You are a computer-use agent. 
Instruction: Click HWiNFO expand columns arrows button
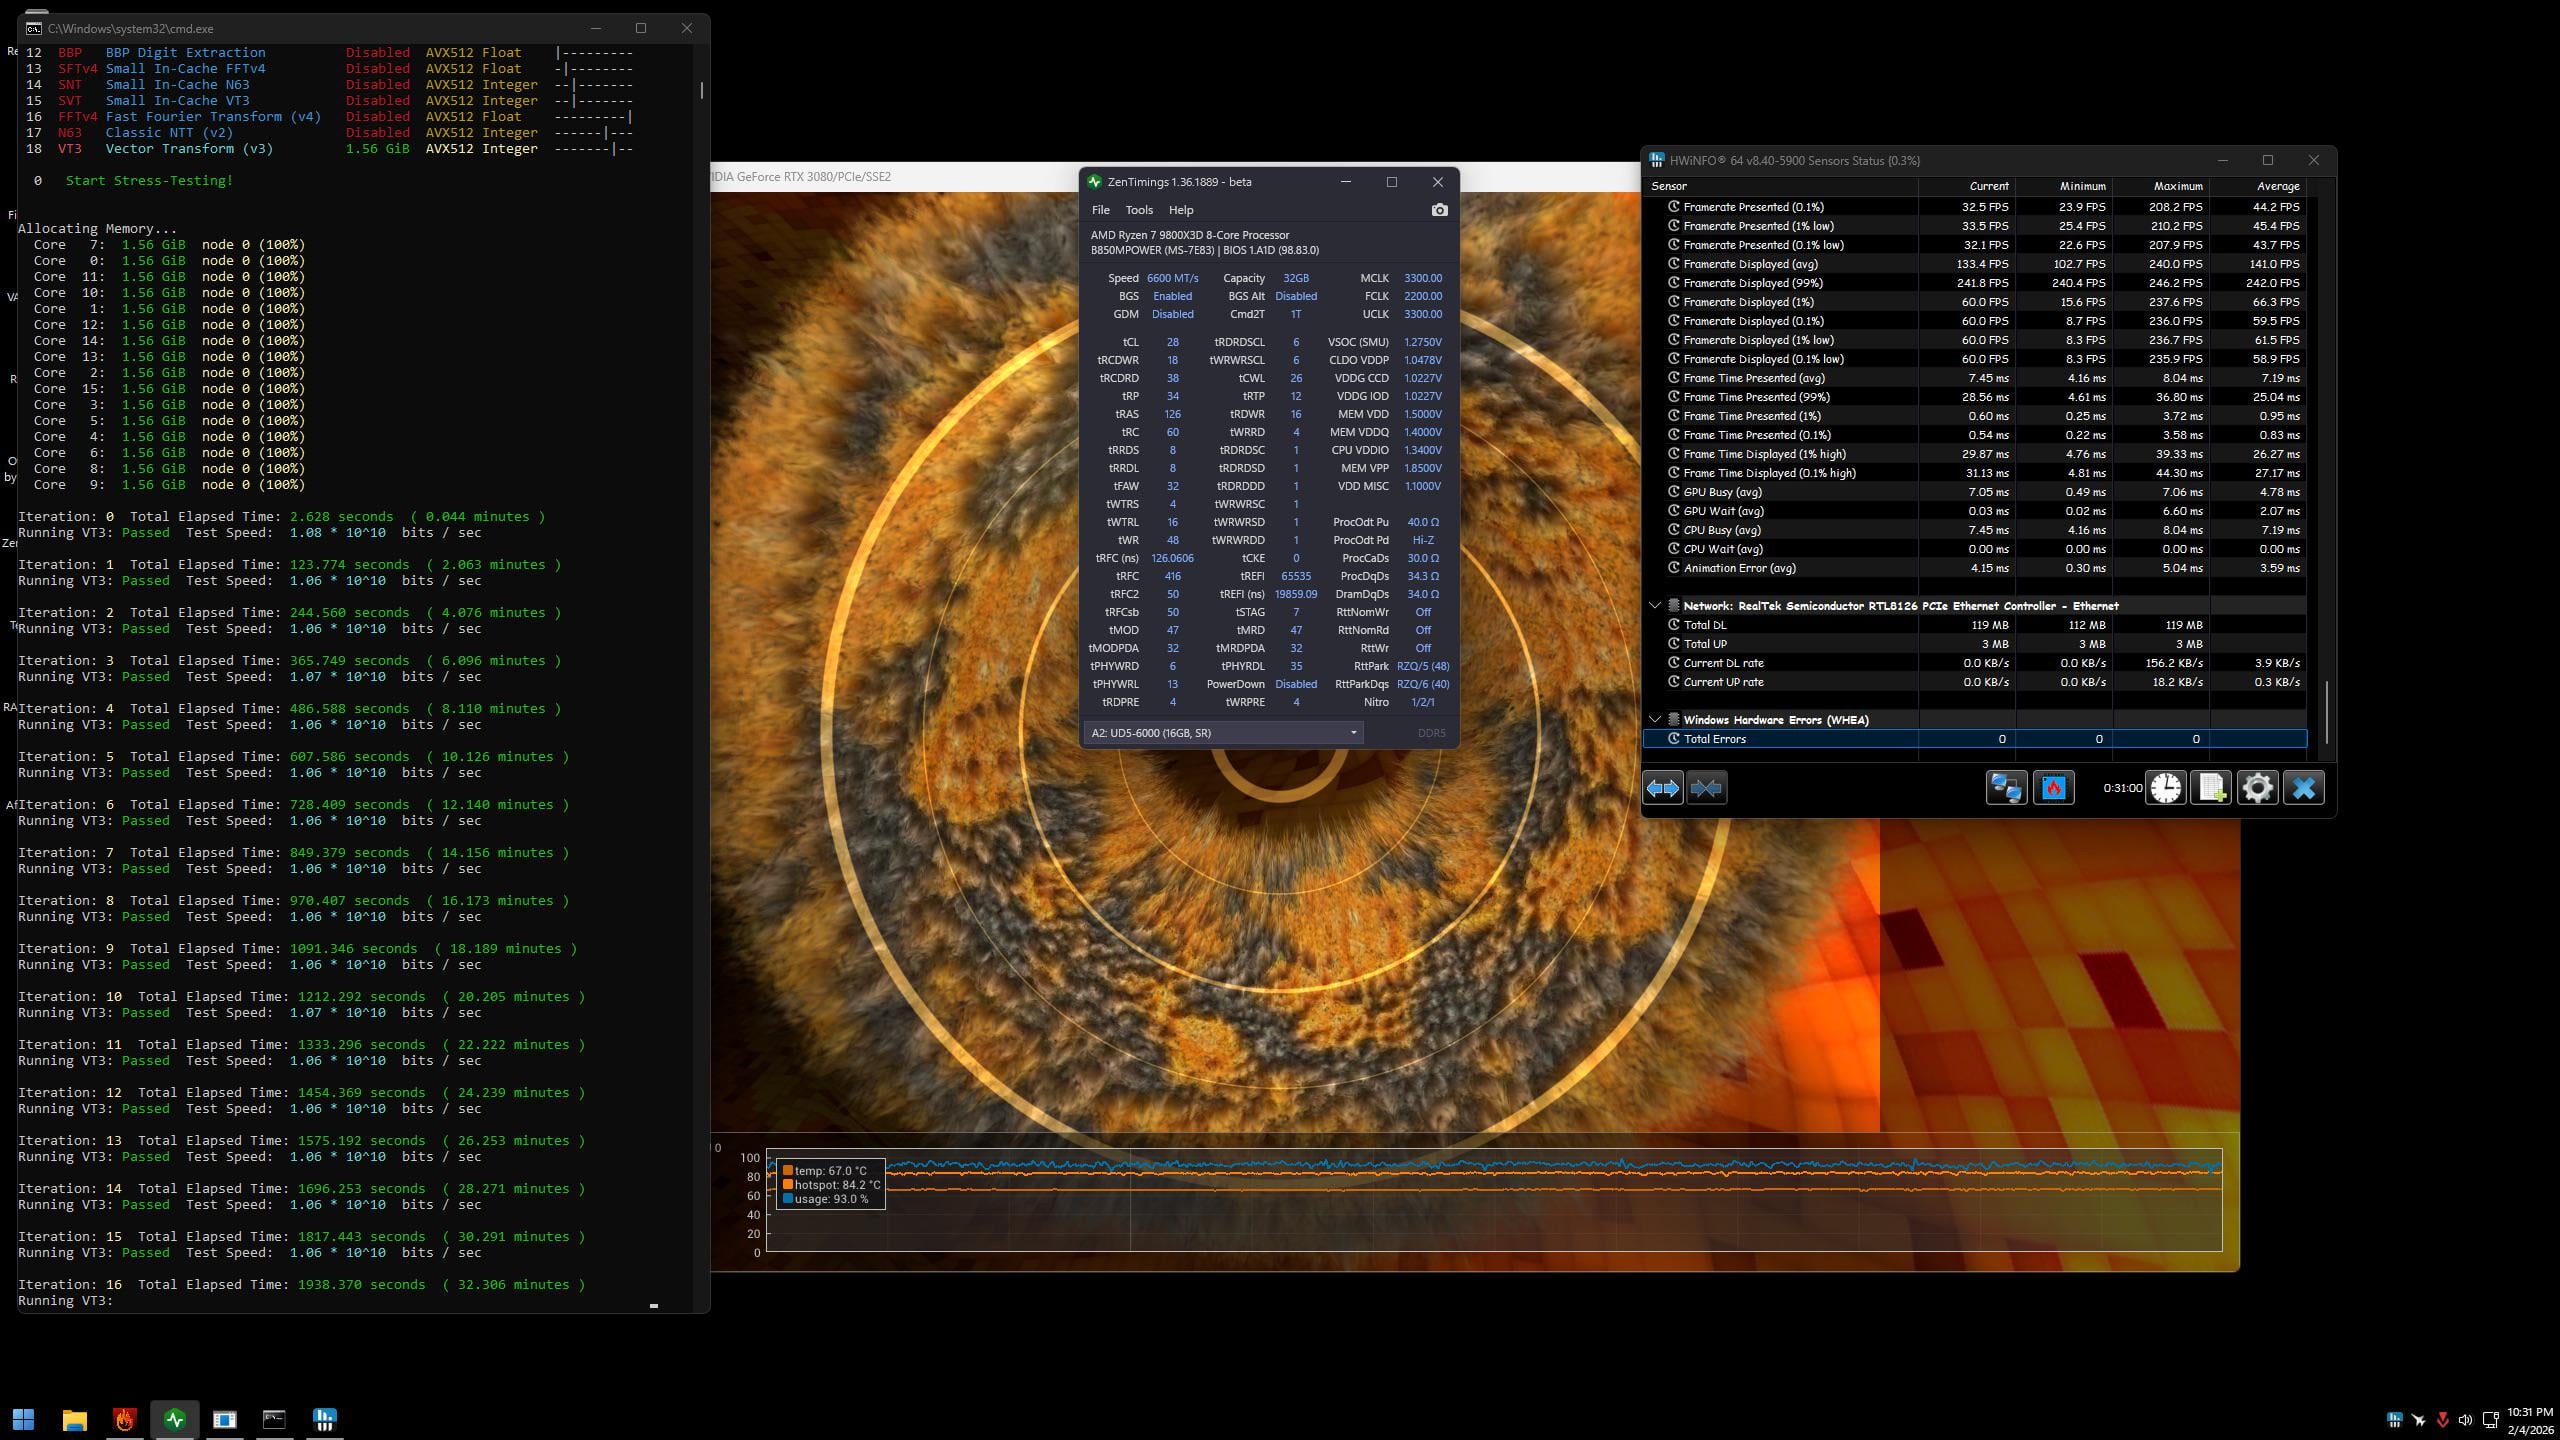click(x=1662, y=788)
